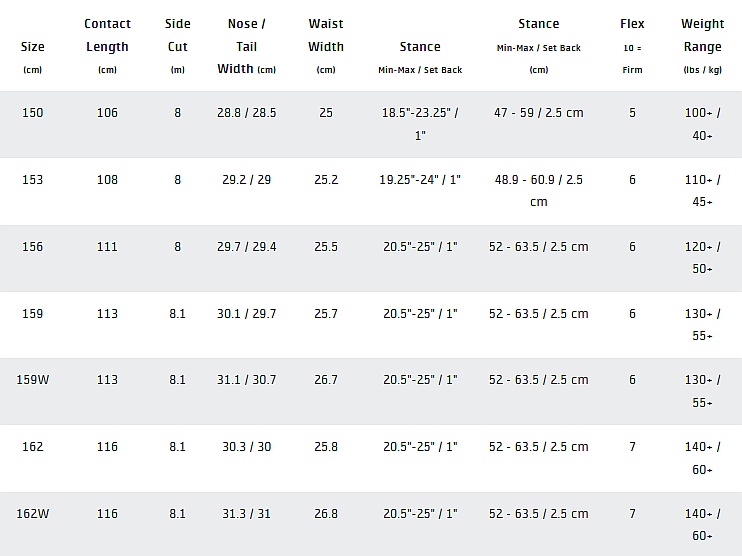Click the 28.8 / 28.5 nose/tail width cell
The width and height of the screenshot is (742, 556).
coord(246,113)
